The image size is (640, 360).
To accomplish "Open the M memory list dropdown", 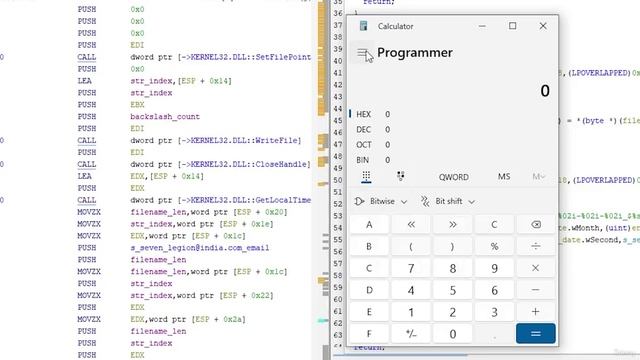I will coord(538,176).
